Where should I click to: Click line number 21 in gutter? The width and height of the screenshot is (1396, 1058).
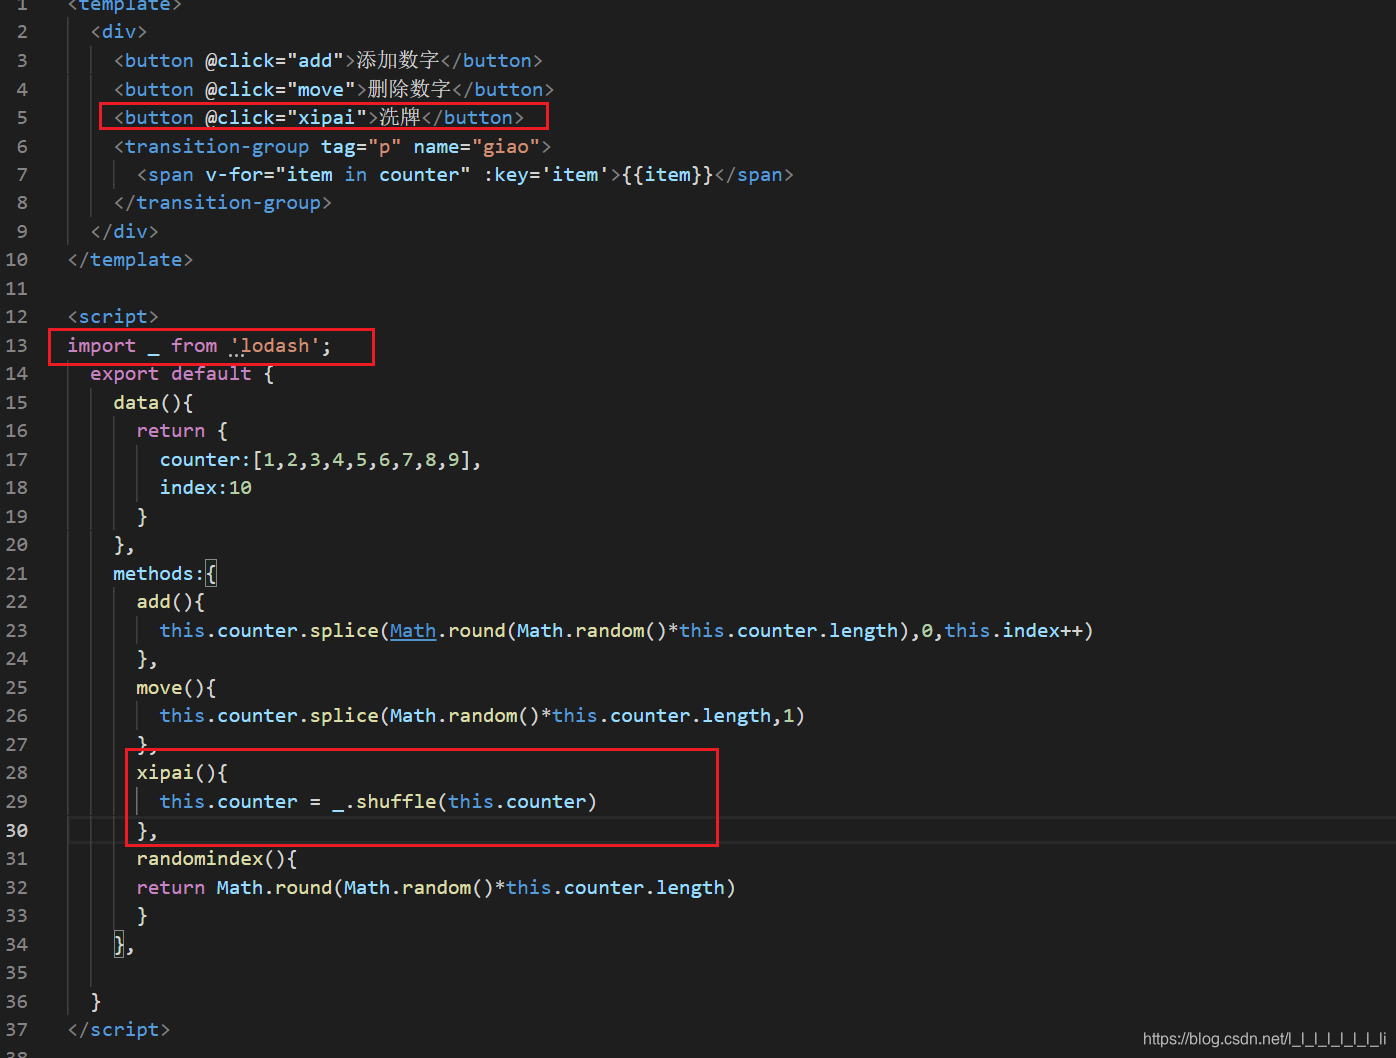17,573
